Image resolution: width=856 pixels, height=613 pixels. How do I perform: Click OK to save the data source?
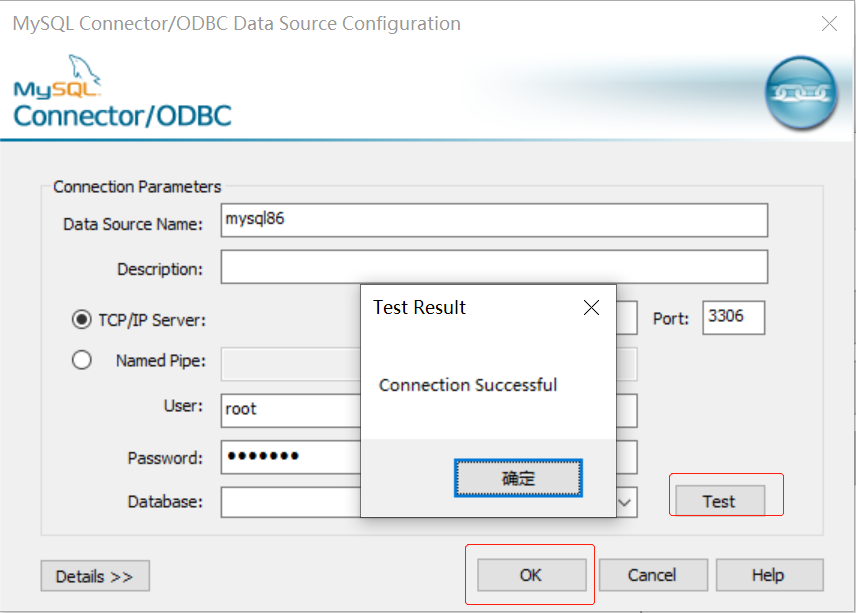pos(530,575)
